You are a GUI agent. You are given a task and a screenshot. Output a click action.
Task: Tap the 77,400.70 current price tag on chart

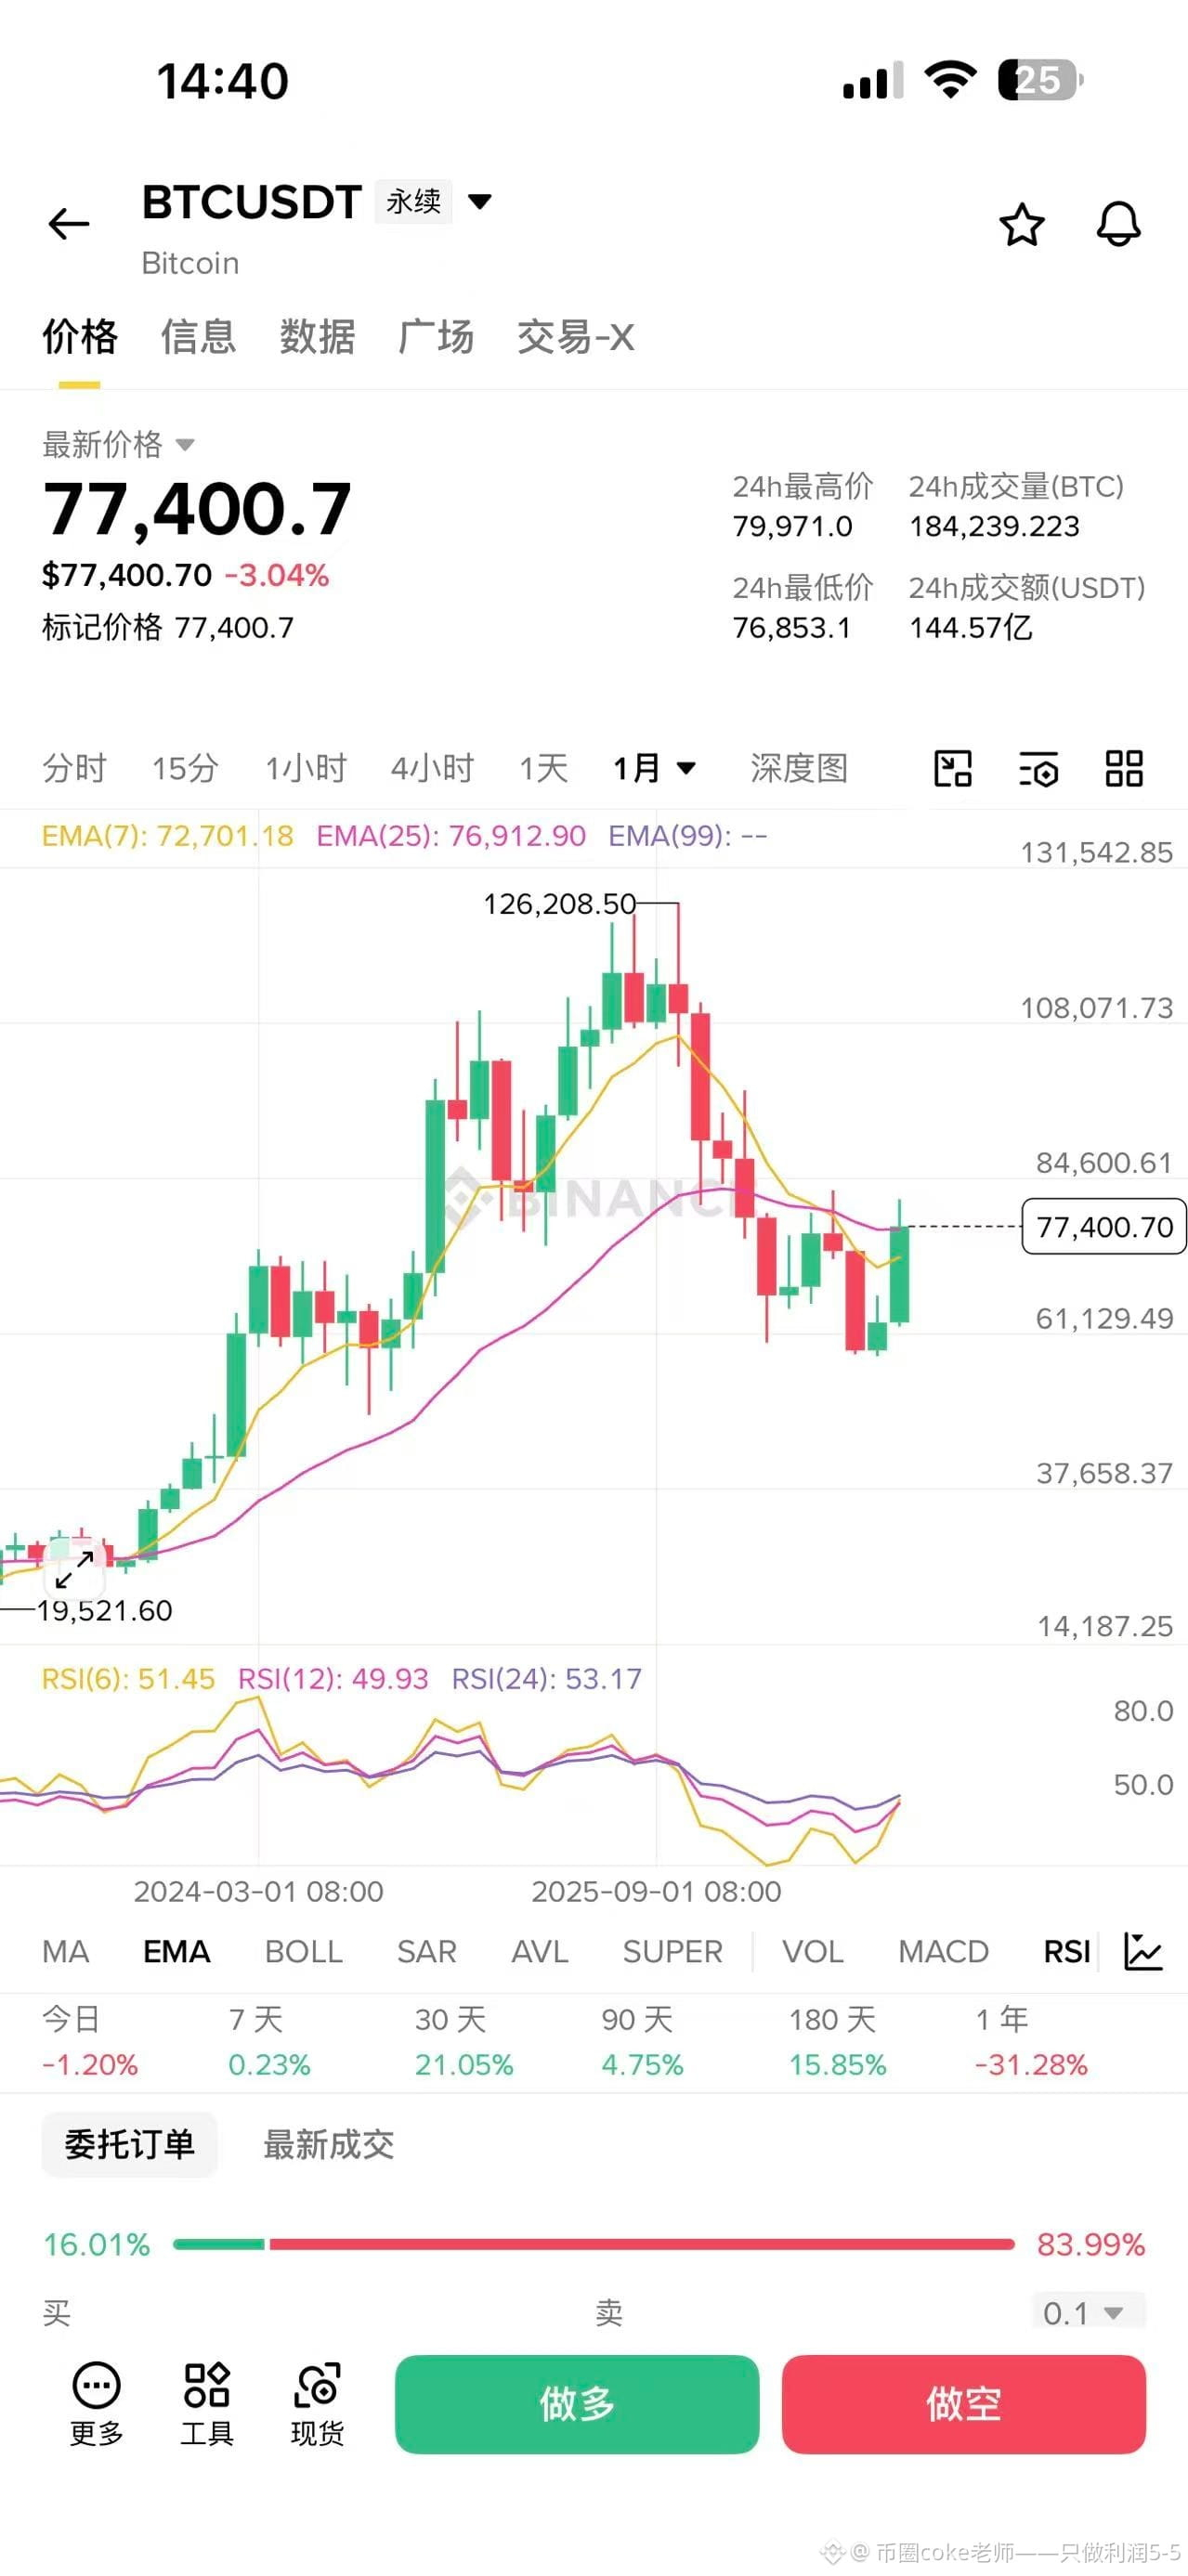1104,1226
